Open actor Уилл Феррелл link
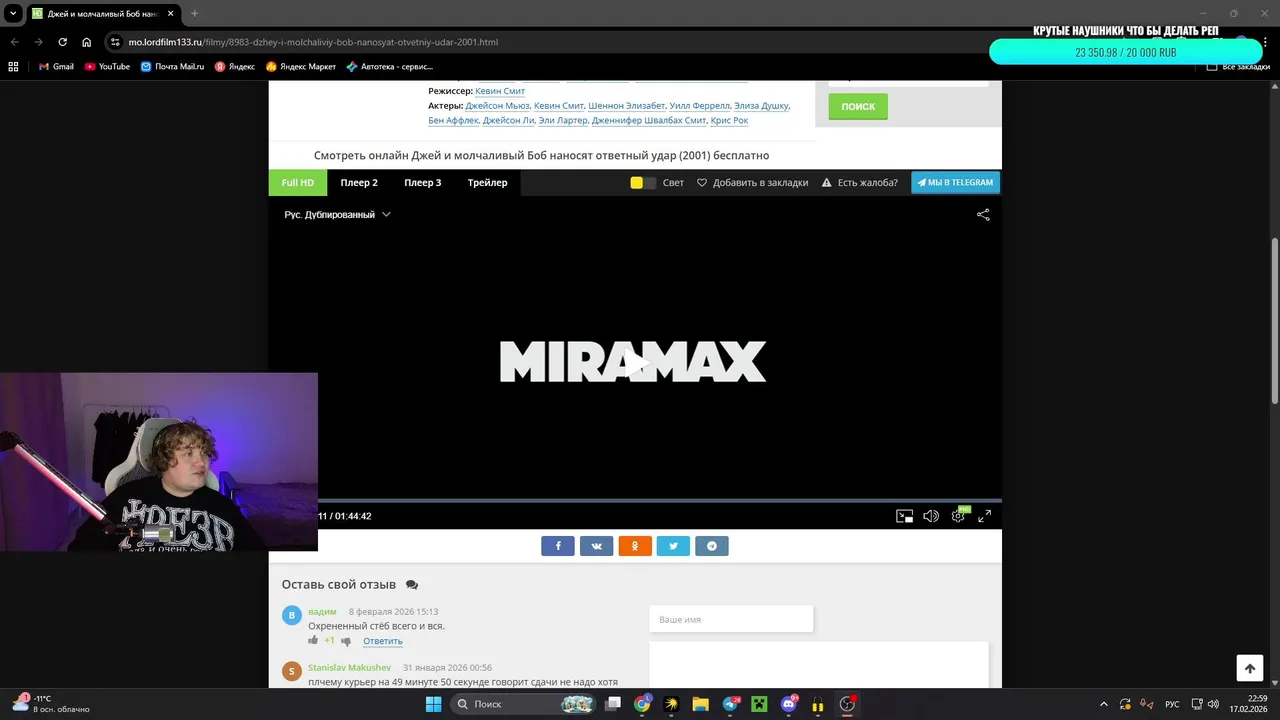Viewport: 1280px width, 720px height. point(698,105)
